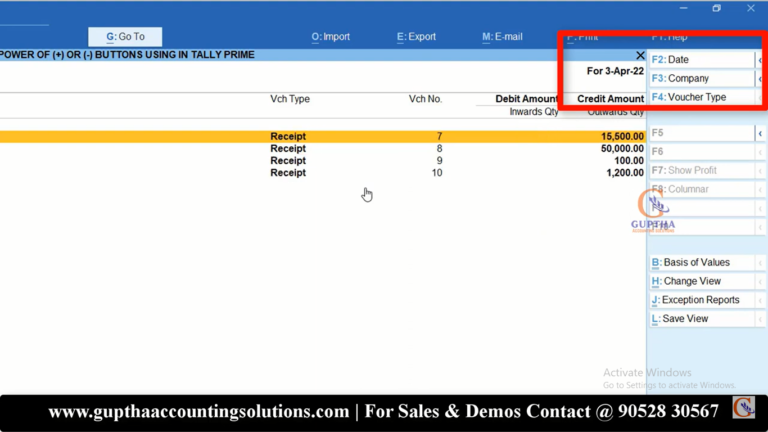Open the G: Go To button
Image resolution: width=768 pixels, height=432 pixels.
coord(125,37)
